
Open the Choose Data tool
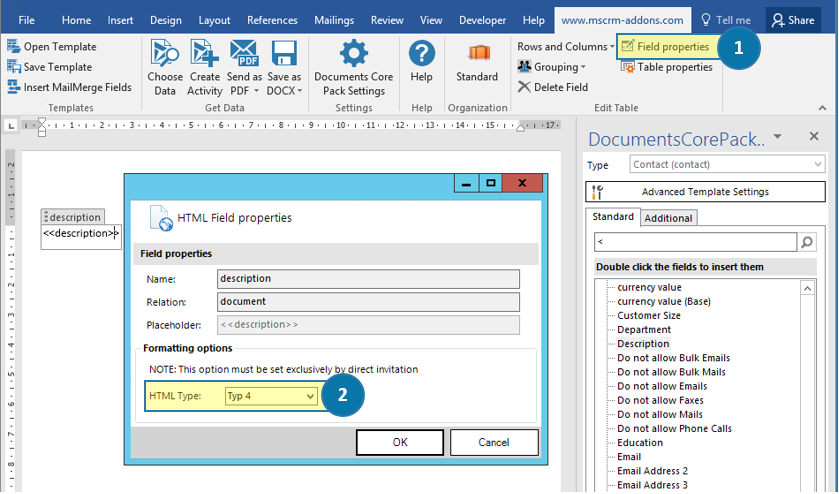point(165,67)
